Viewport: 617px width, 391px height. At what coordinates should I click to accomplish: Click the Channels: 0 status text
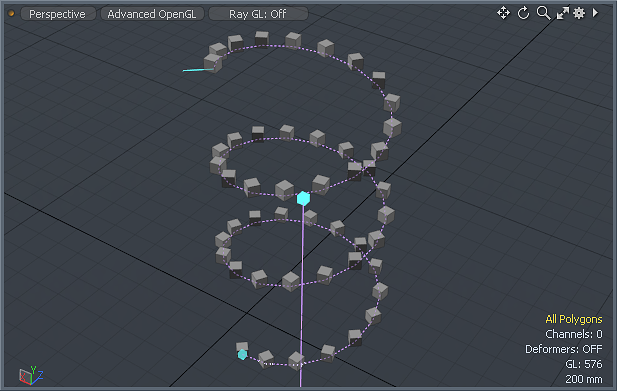click(574, 334)
